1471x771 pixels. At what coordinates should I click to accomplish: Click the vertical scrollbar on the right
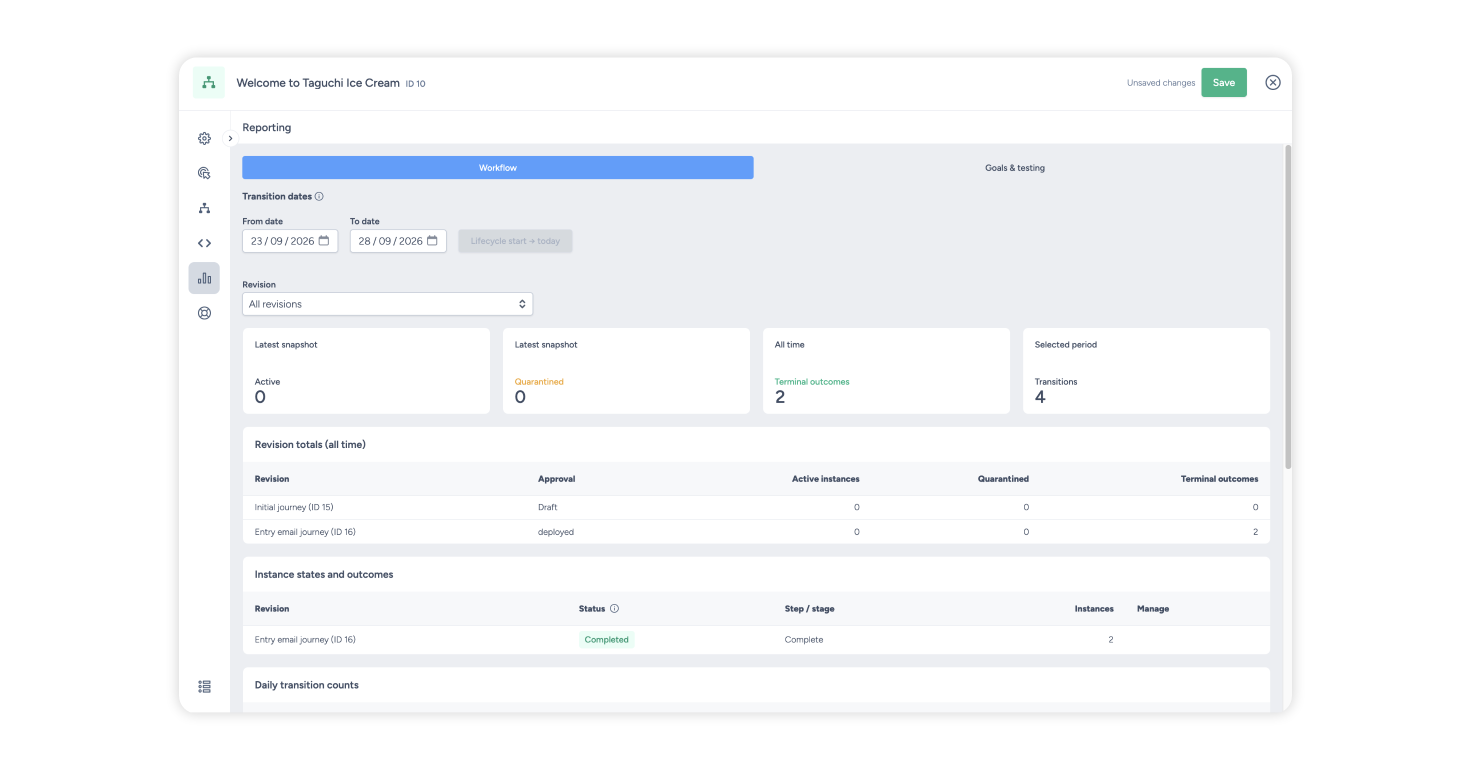[1288, 307]
